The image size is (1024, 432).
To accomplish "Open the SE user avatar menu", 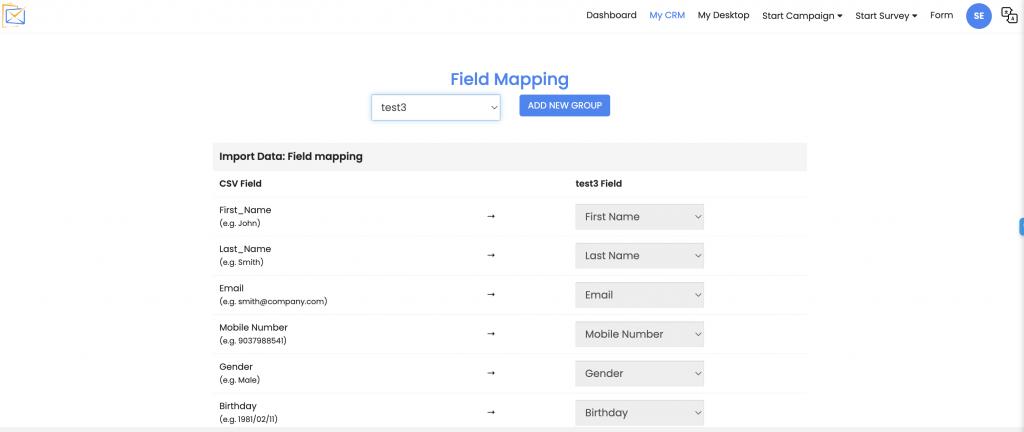I will point(978,16).
